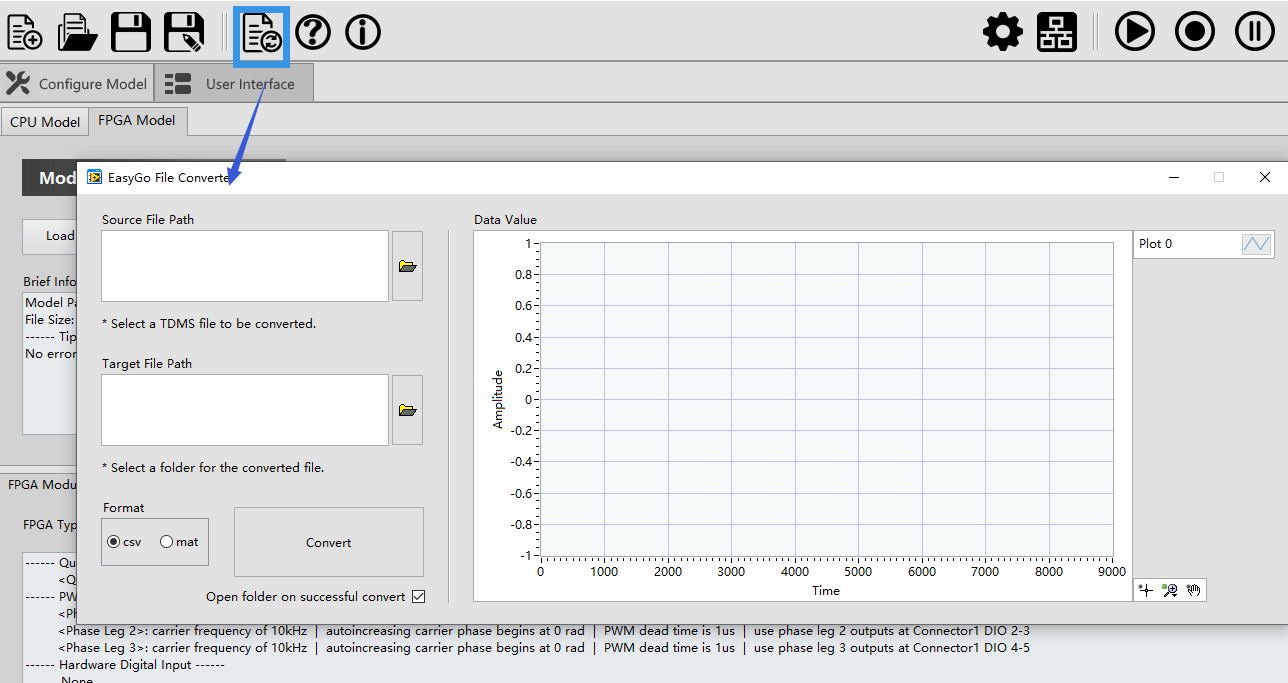Close the EasyGo File Converter window

(x=1265, y=177)
